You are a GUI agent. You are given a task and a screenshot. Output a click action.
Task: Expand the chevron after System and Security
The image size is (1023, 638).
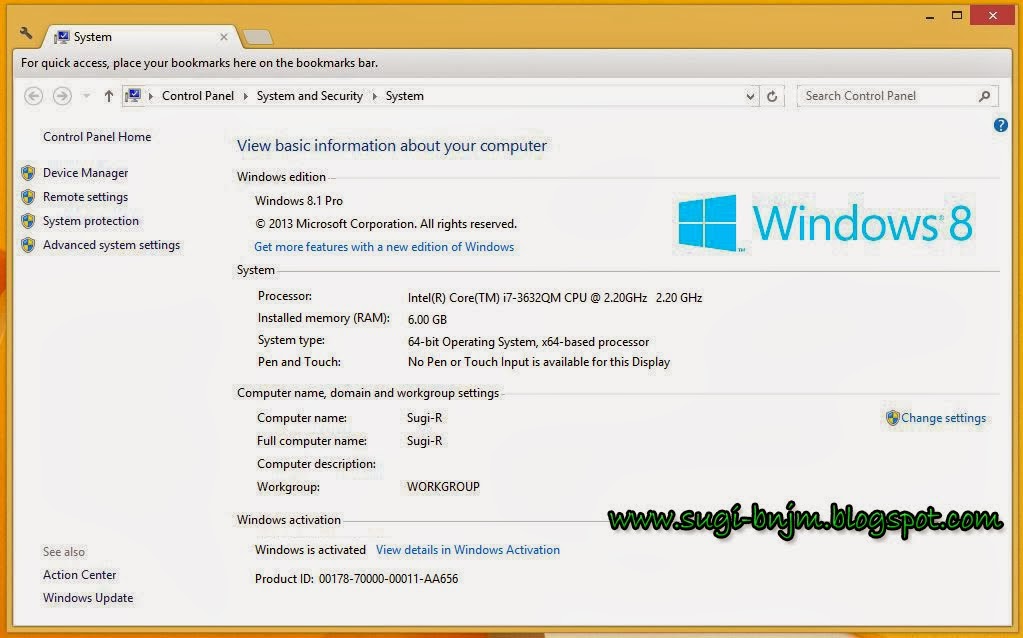pyautogui.click(x=374, y=96)
